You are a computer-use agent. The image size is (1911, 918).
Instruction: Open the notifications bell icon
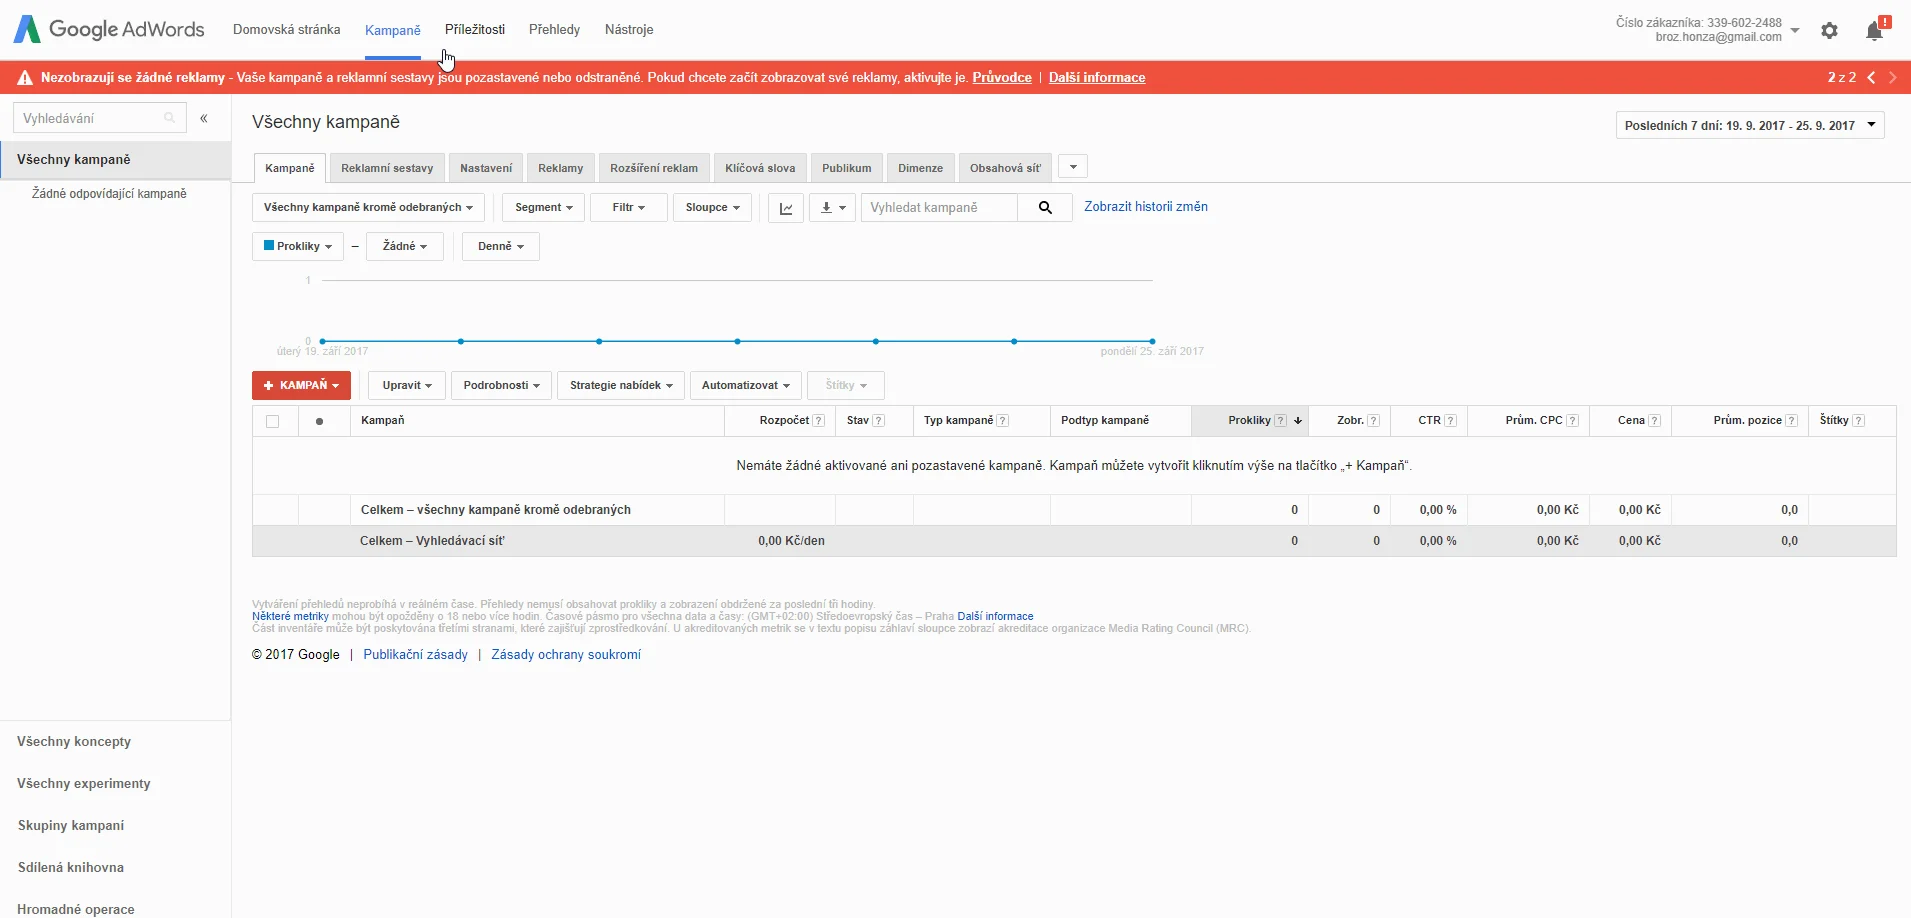pos(1875,31)
